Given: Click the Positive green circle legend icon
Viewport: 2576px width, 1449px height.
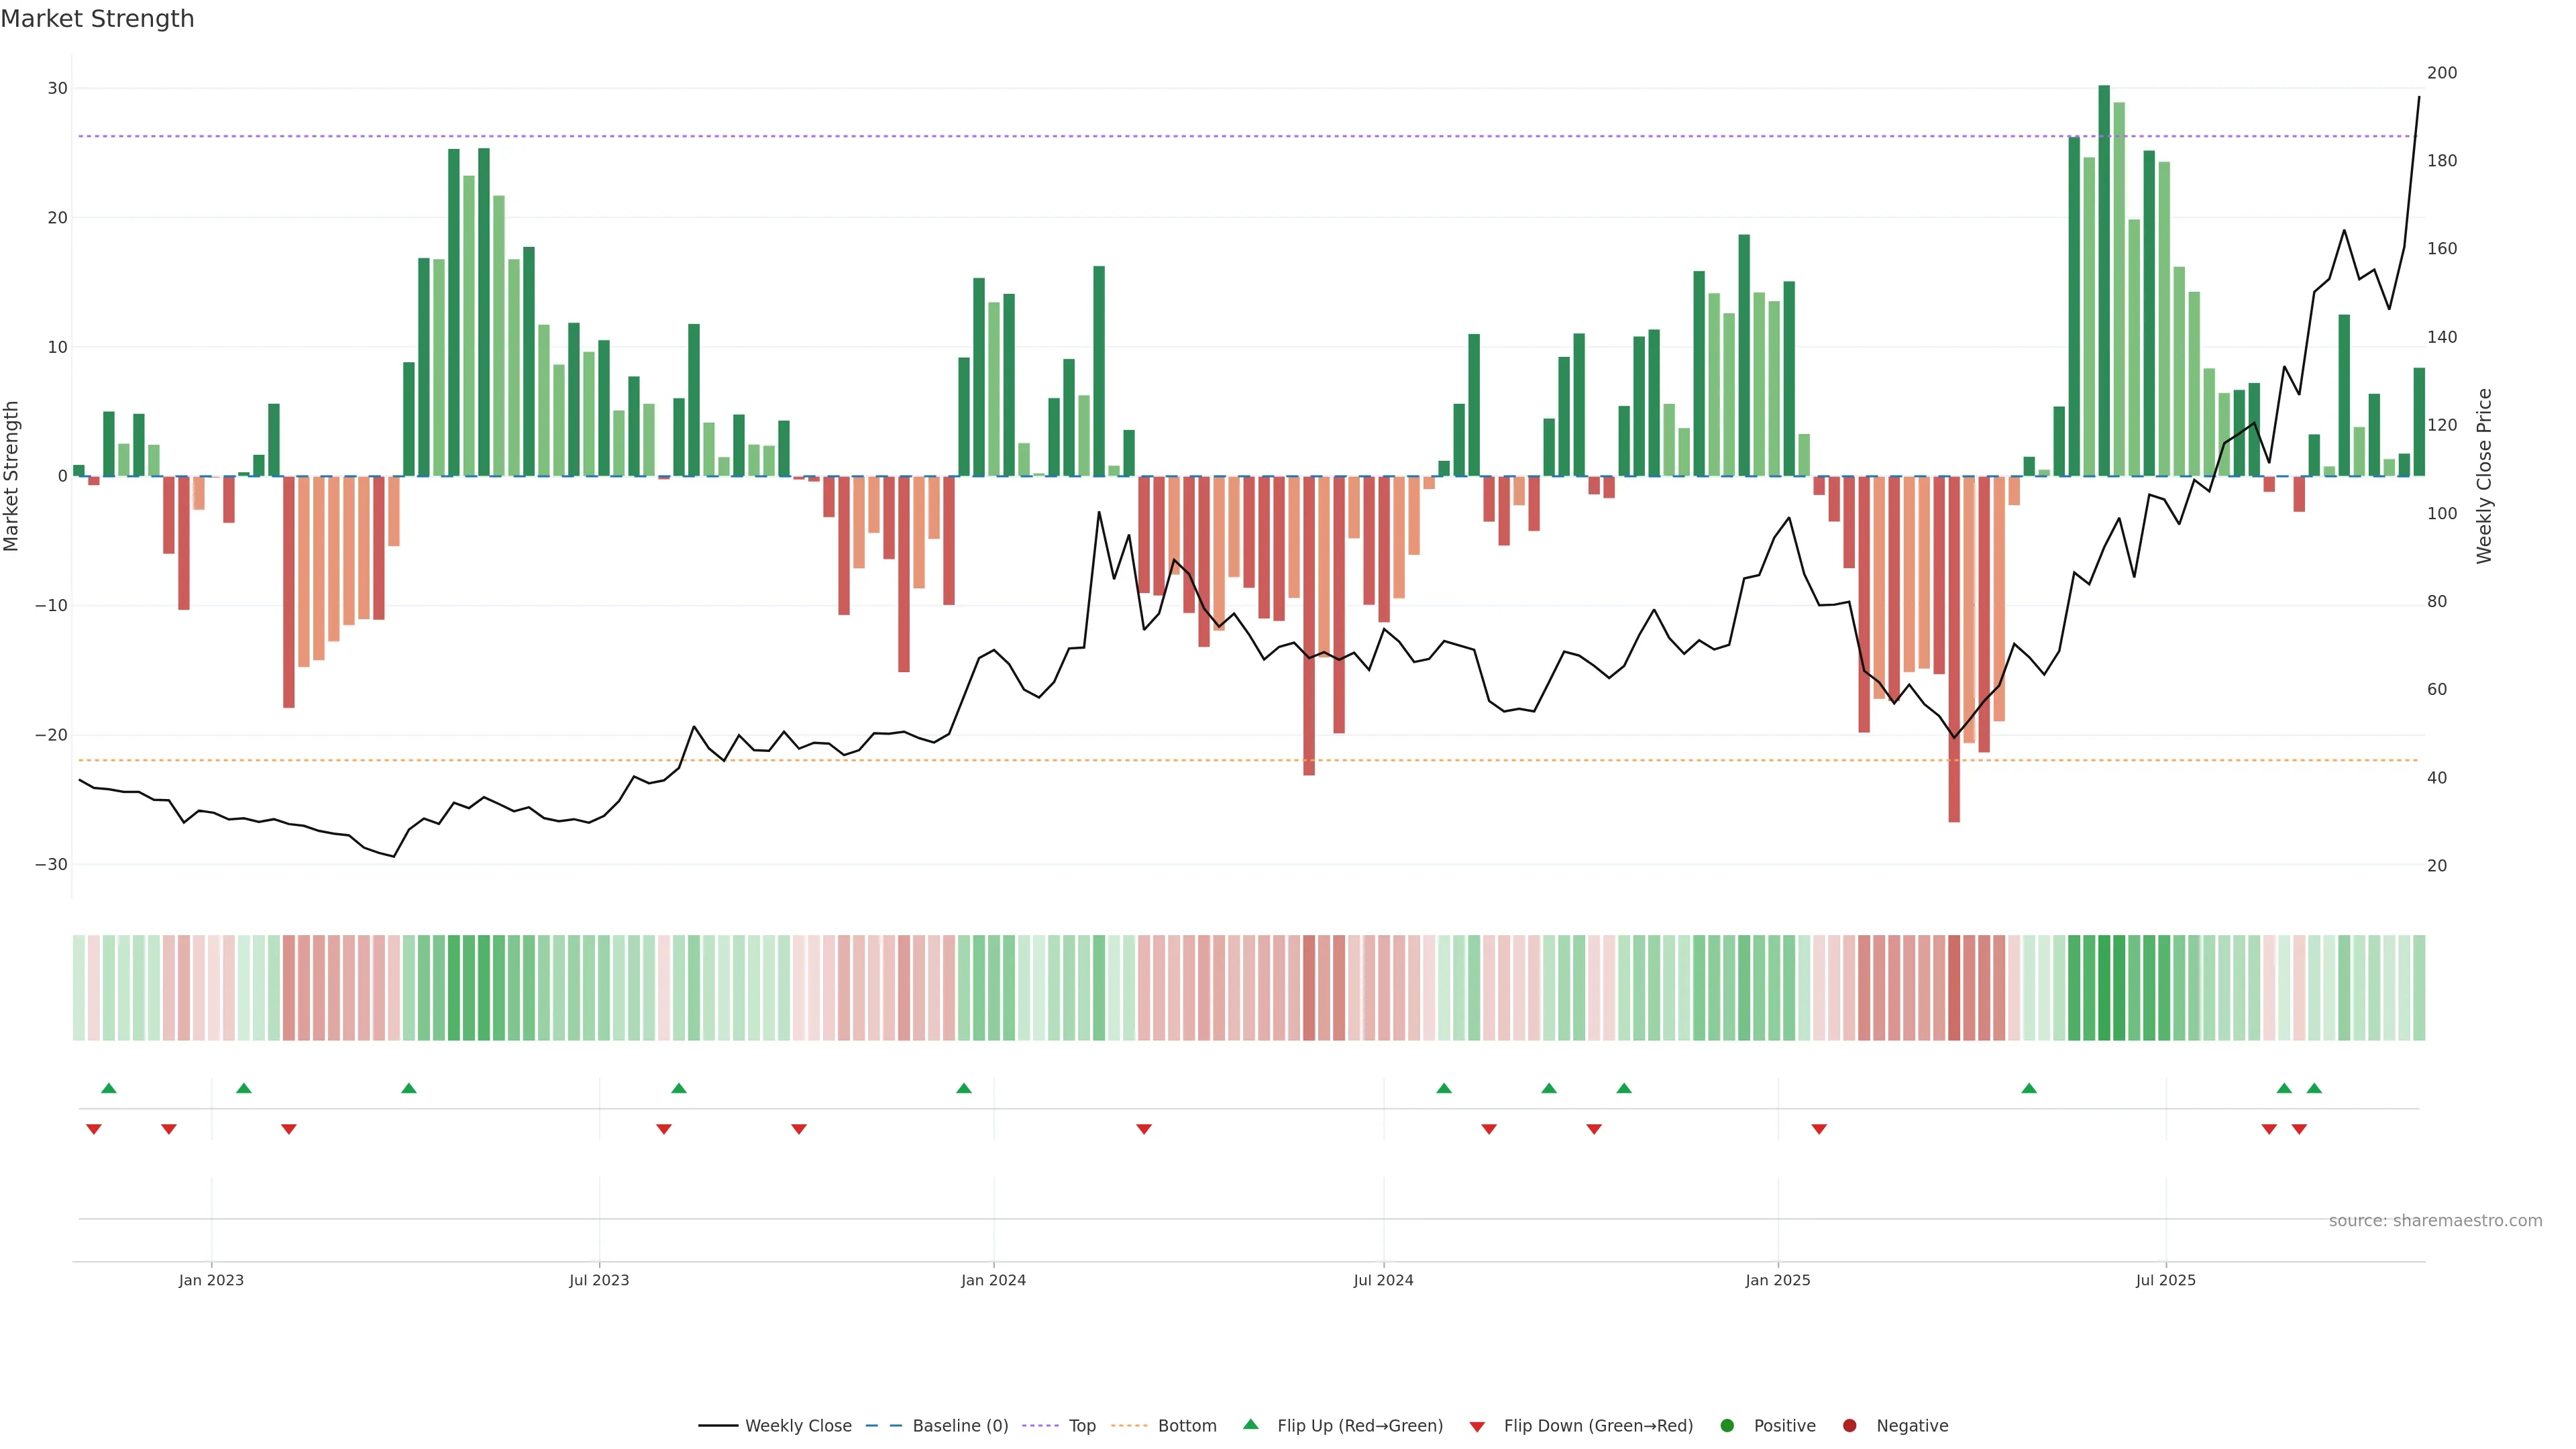Looking at the screenshot, I should [x=1727, y=1426].
